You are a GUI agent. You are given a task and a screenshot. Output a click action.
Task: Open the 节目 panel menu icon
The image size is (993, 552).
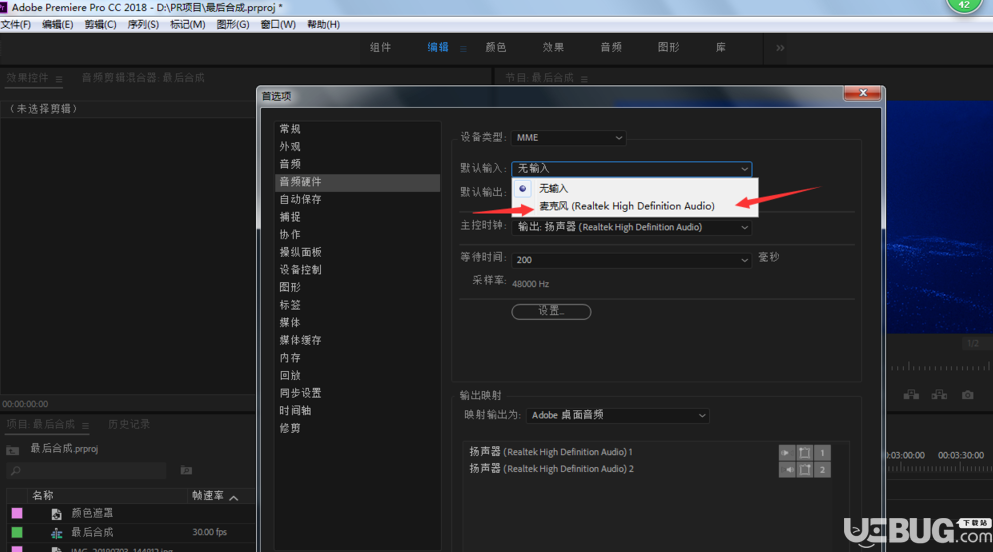[584, 79]
